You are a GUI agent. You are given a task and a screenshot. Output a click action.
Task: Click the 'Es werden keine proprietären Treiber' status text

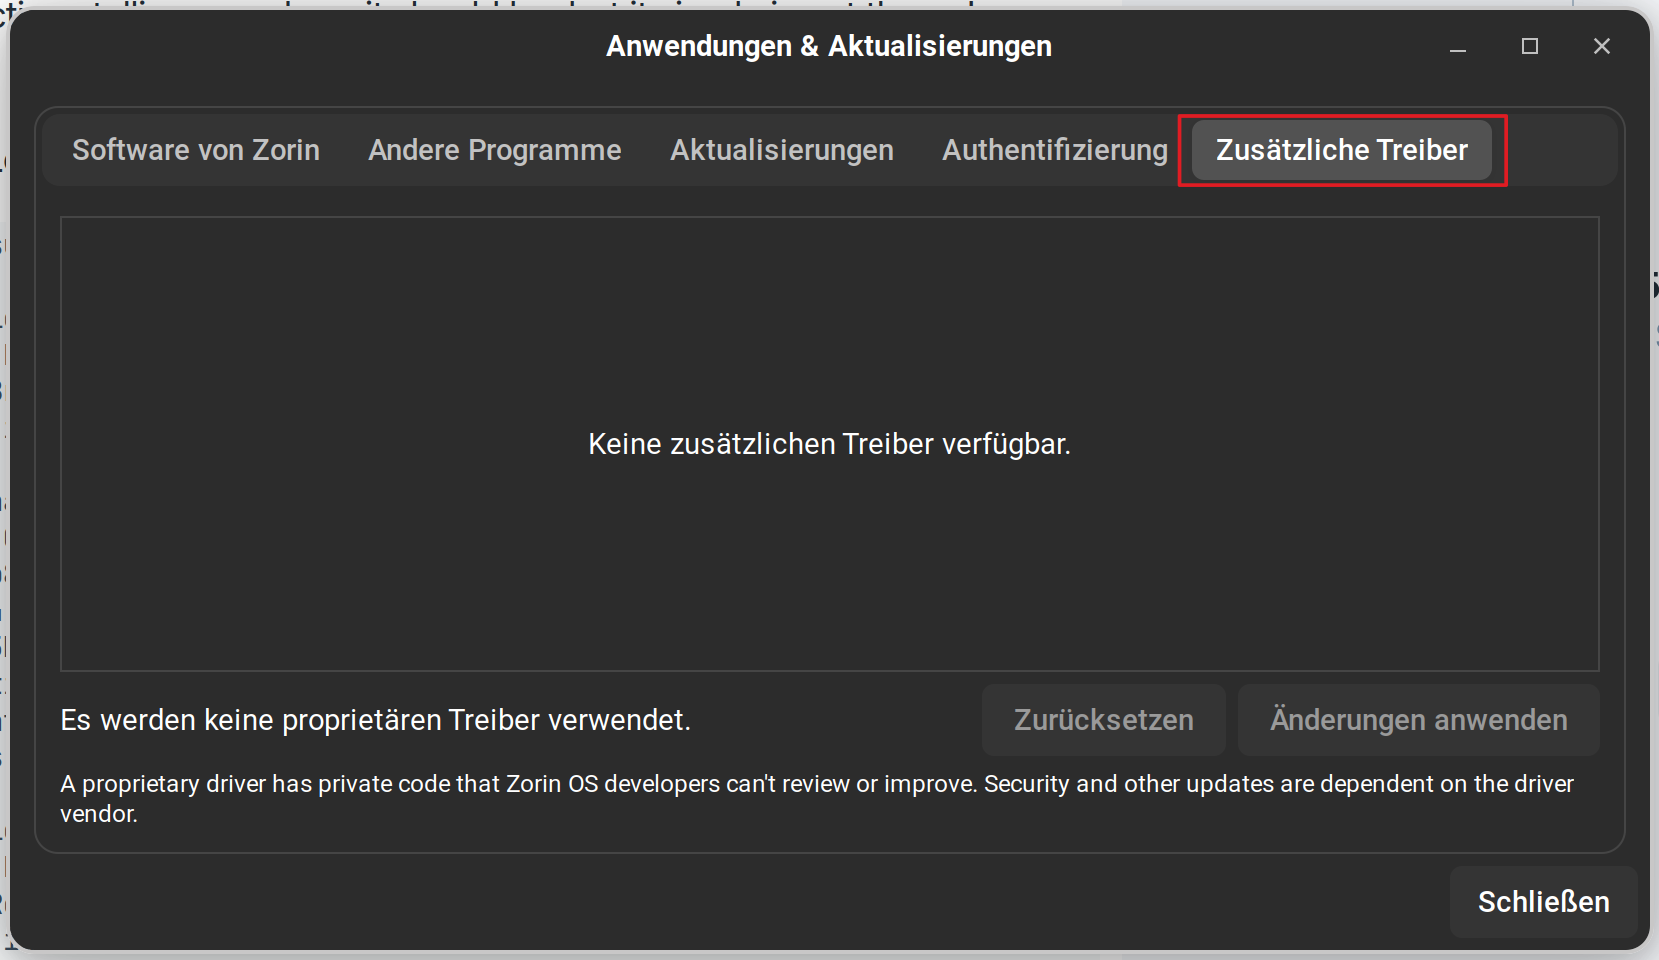click(x=375, y=720)
